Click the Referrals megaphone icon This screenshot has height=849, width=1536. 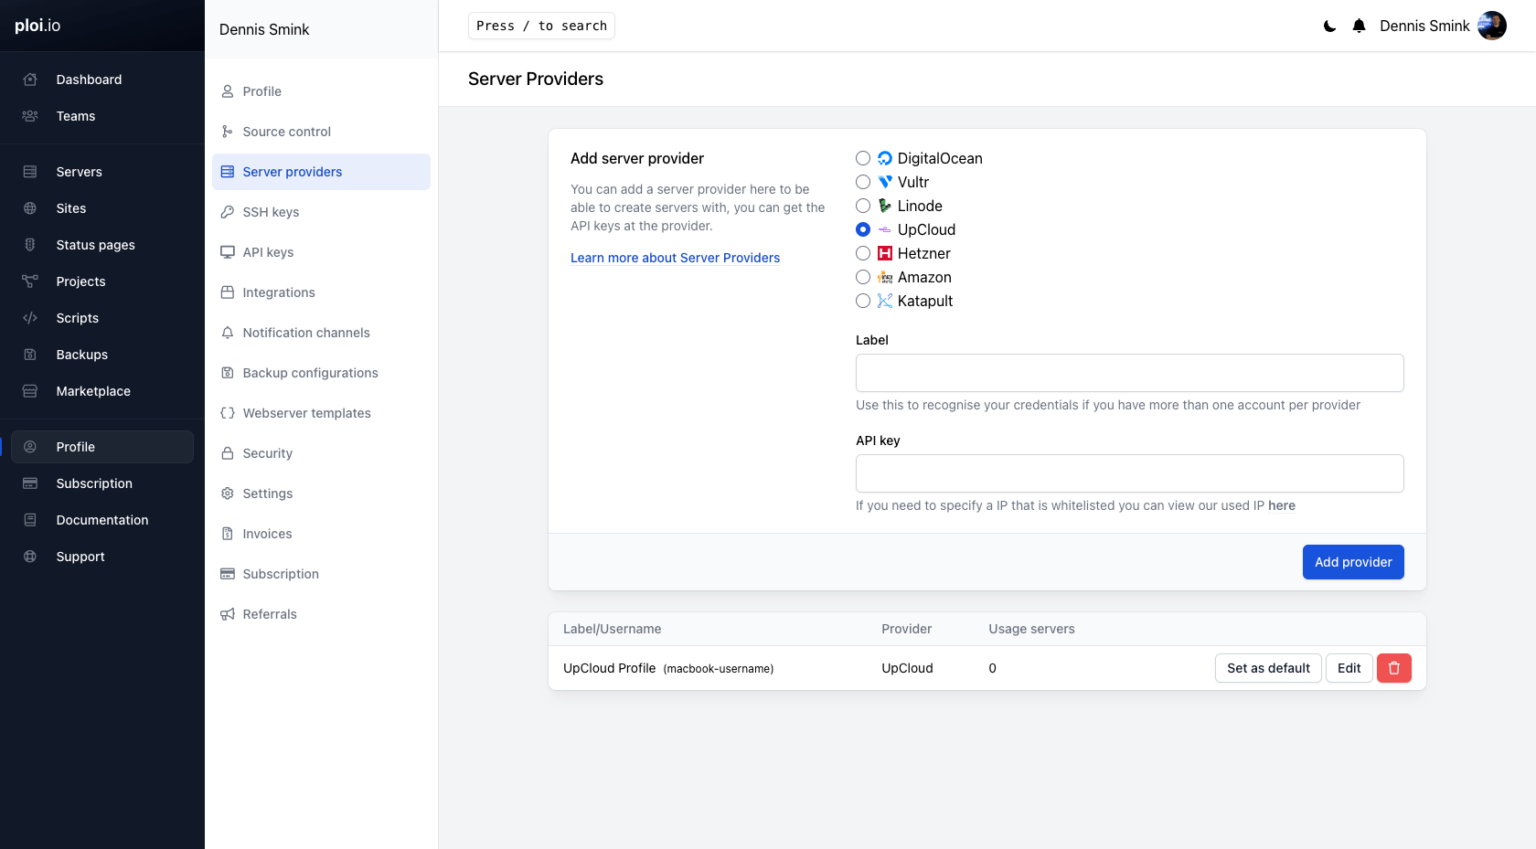pos(227,614)
